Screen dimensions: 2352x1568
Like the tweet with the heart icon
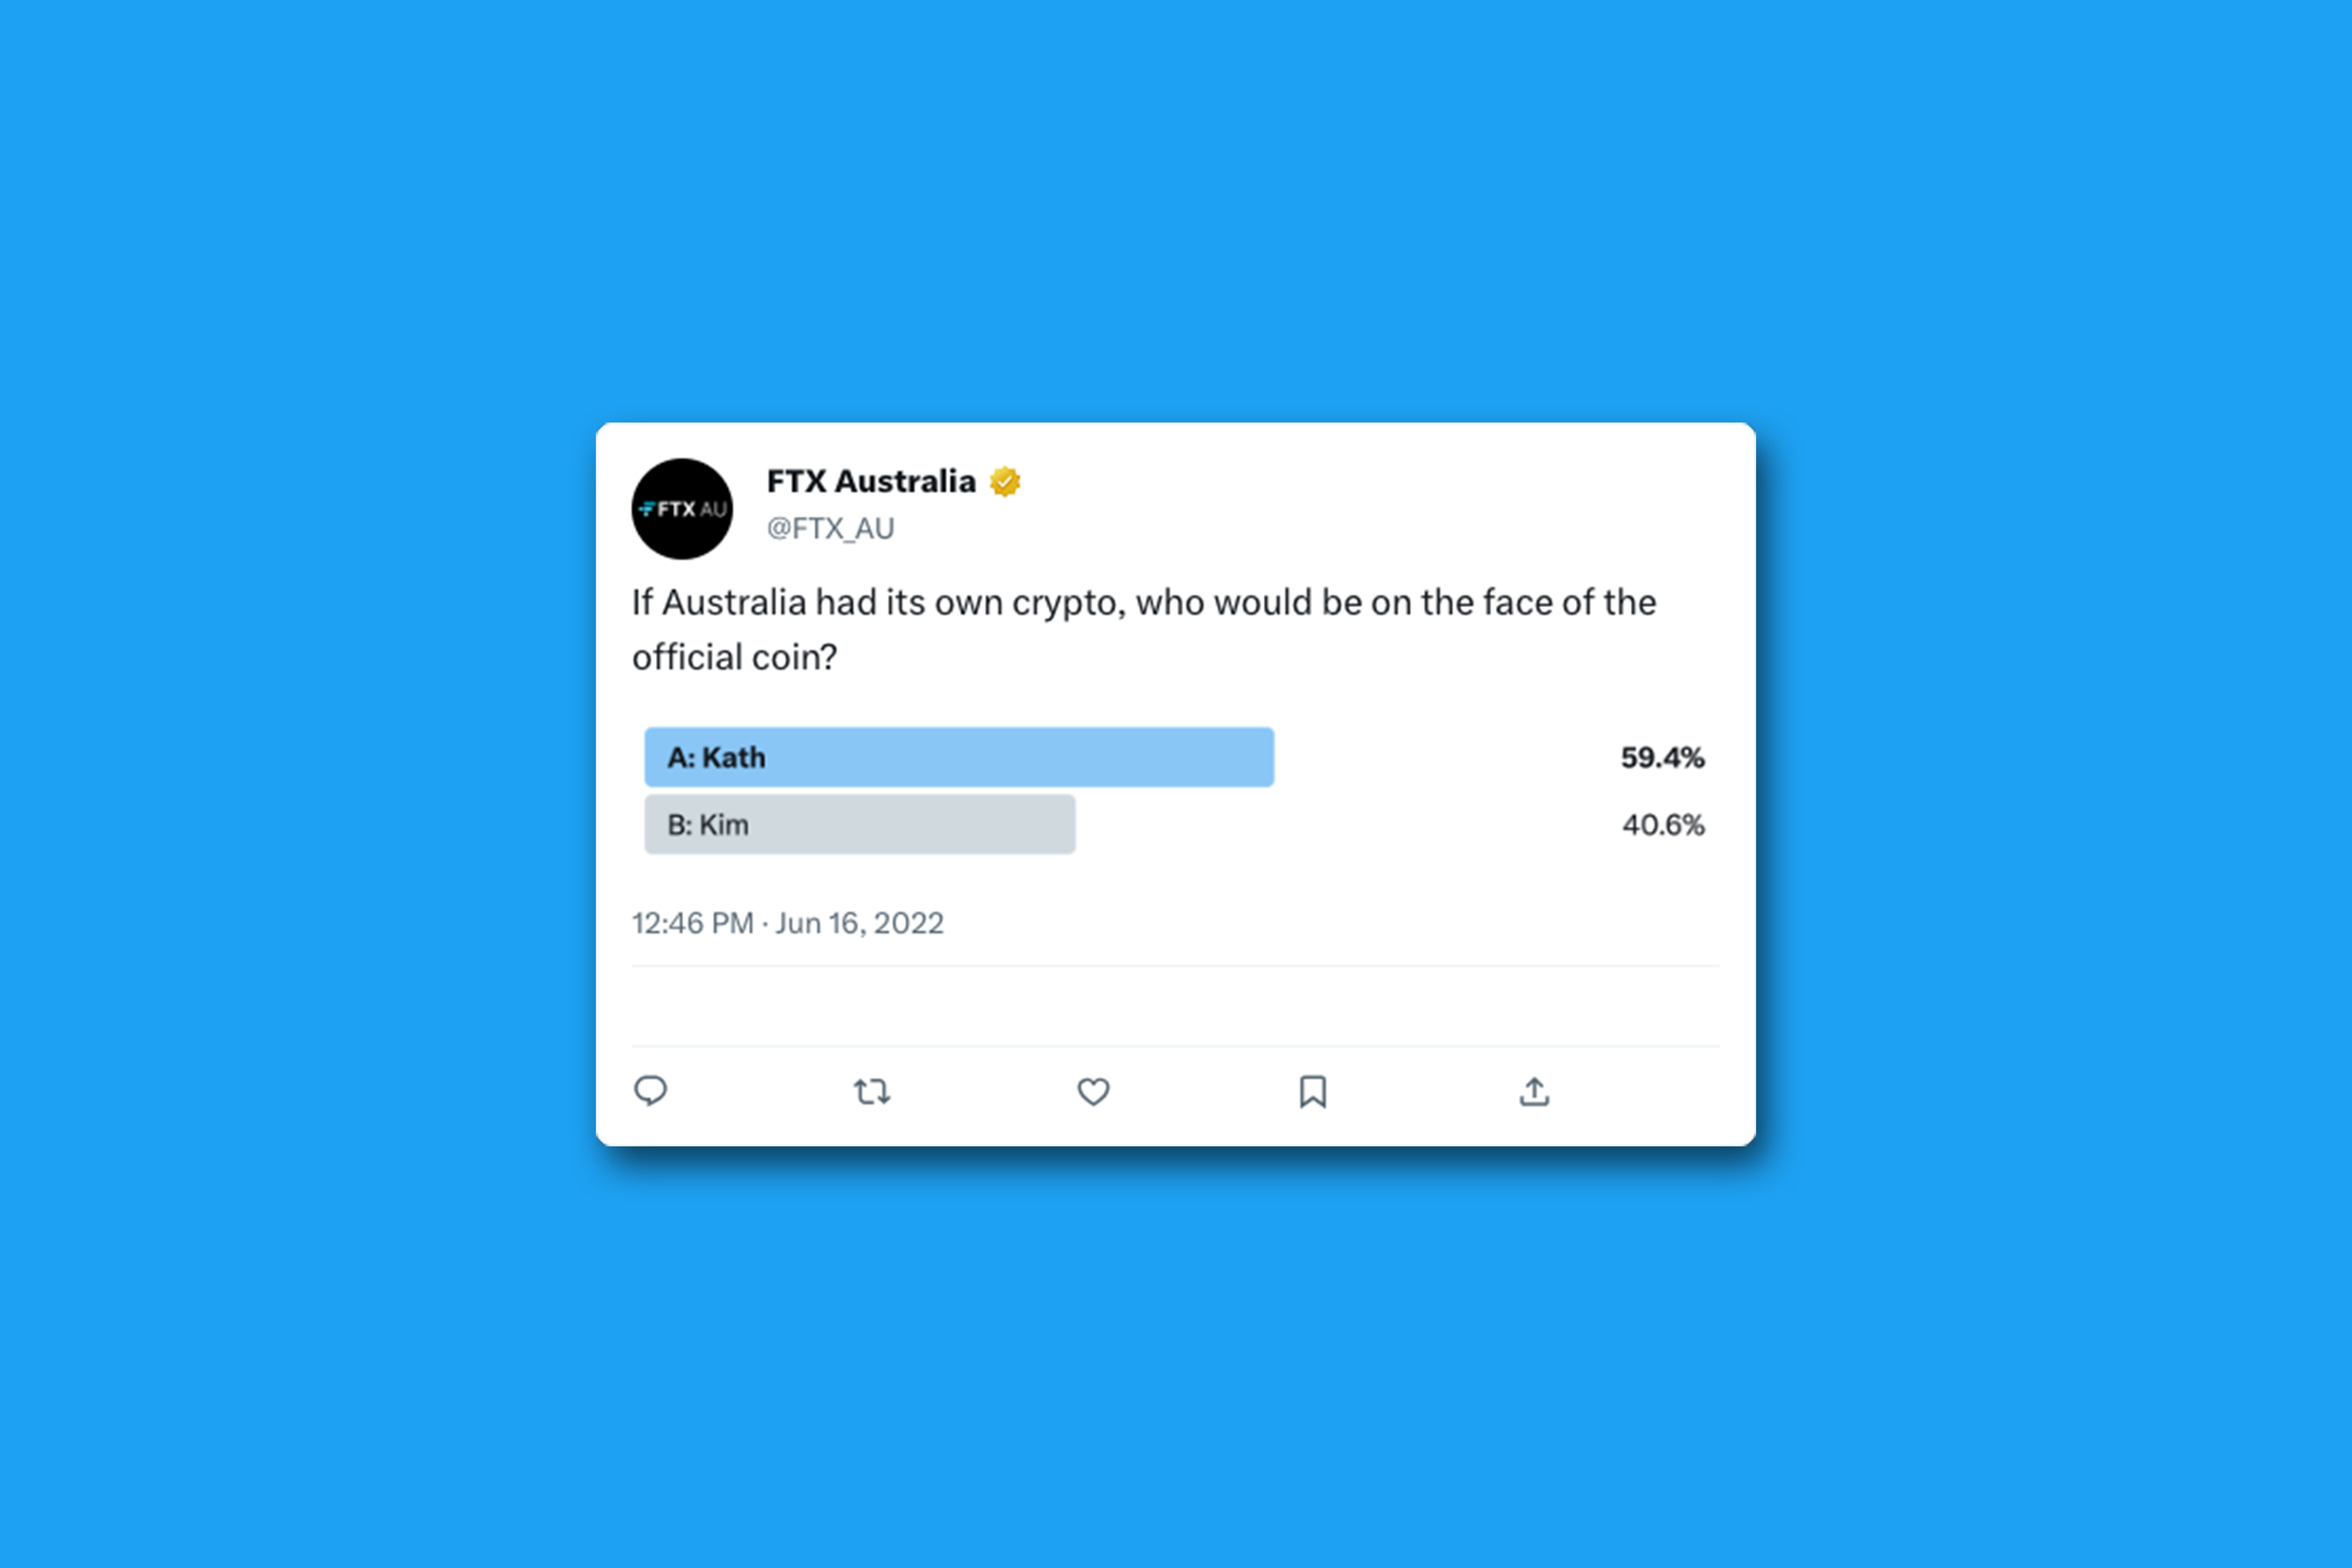pyautogui.click(x=1093, y=1091)
